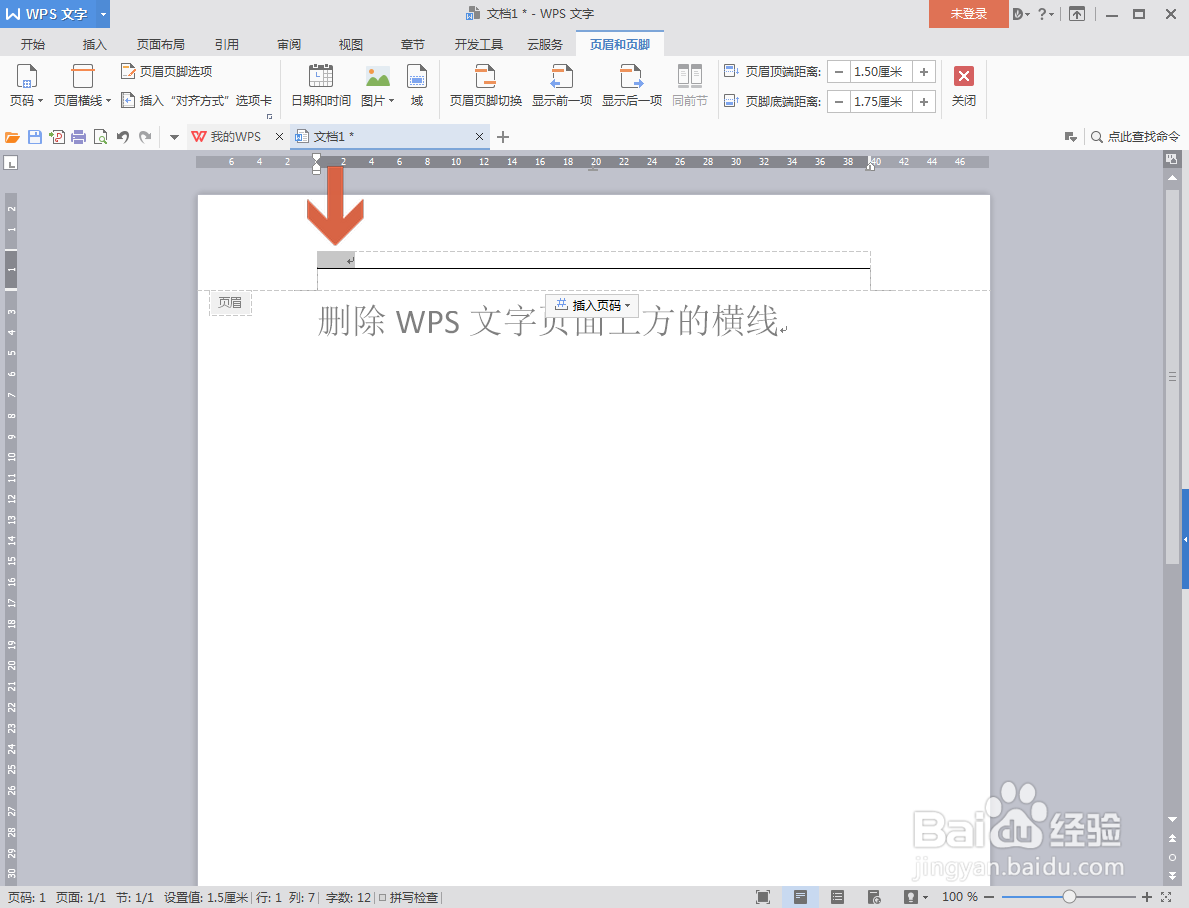
Task: Select outline view icon
Action: point(837,897)
